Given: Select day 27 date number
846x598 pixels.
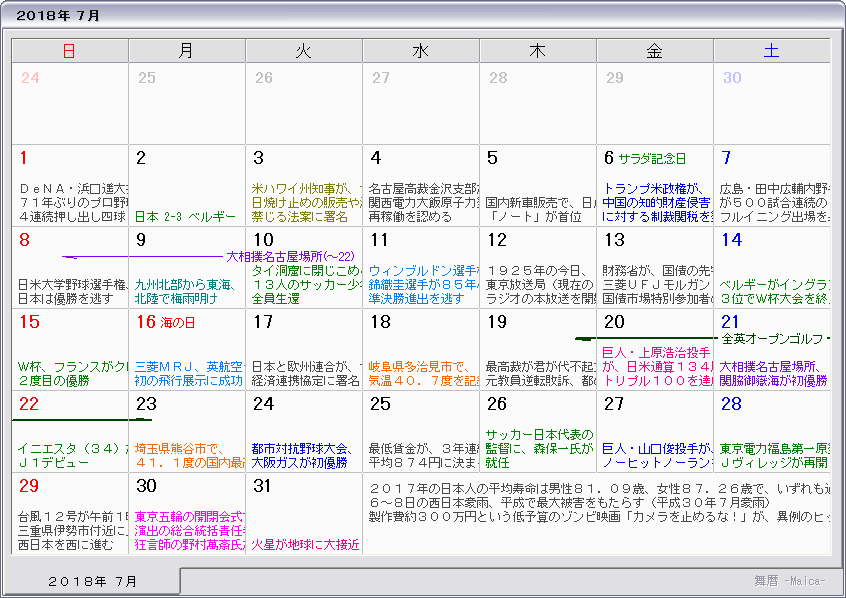Looking at the screenshot, I should pos(614,404).
